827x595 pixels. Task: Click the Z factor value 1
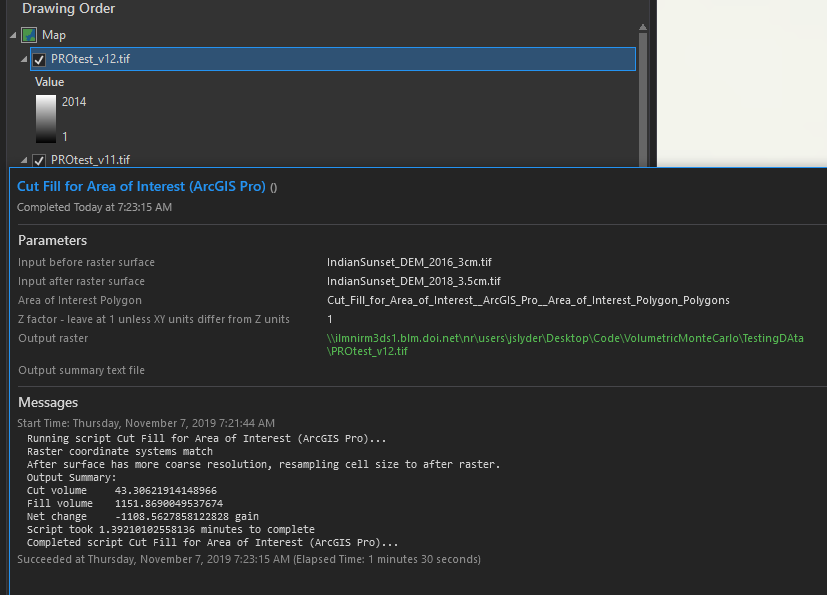pos(330,319)
